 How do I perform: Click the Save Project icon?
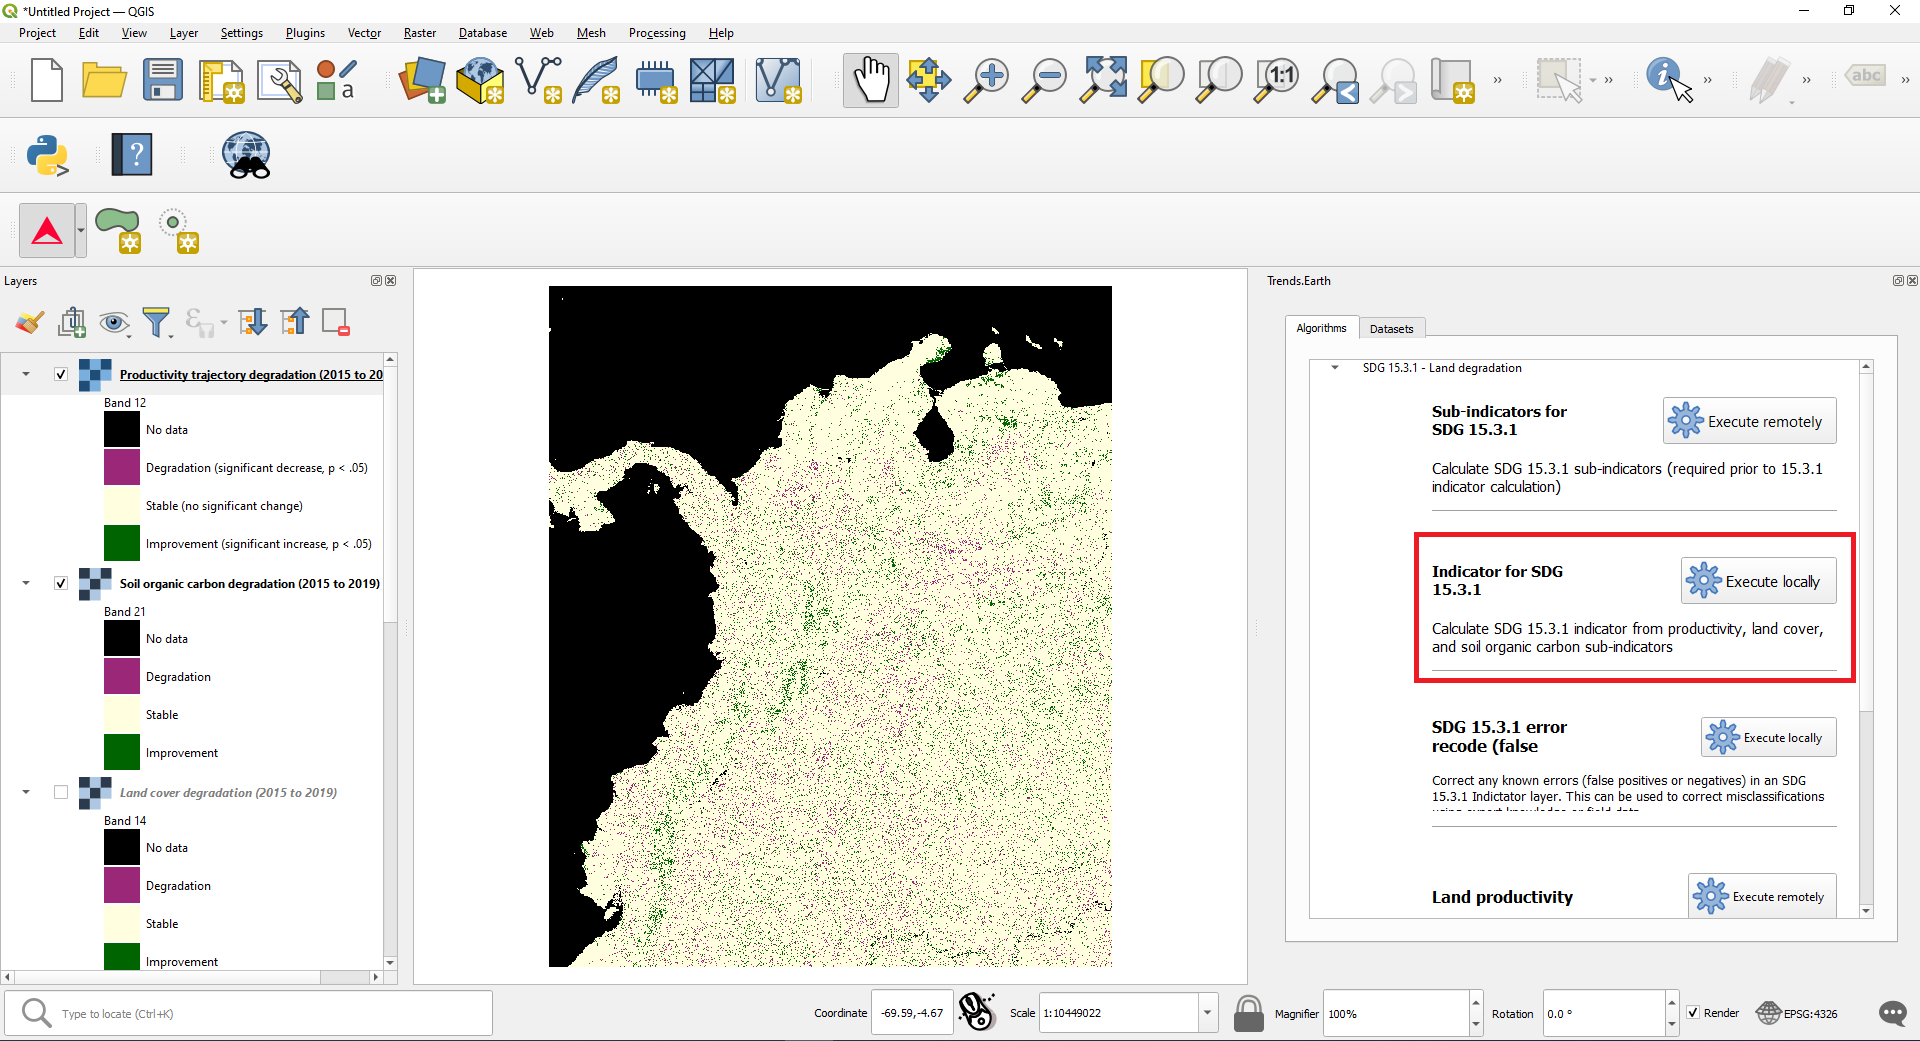[x=162, y=80]
